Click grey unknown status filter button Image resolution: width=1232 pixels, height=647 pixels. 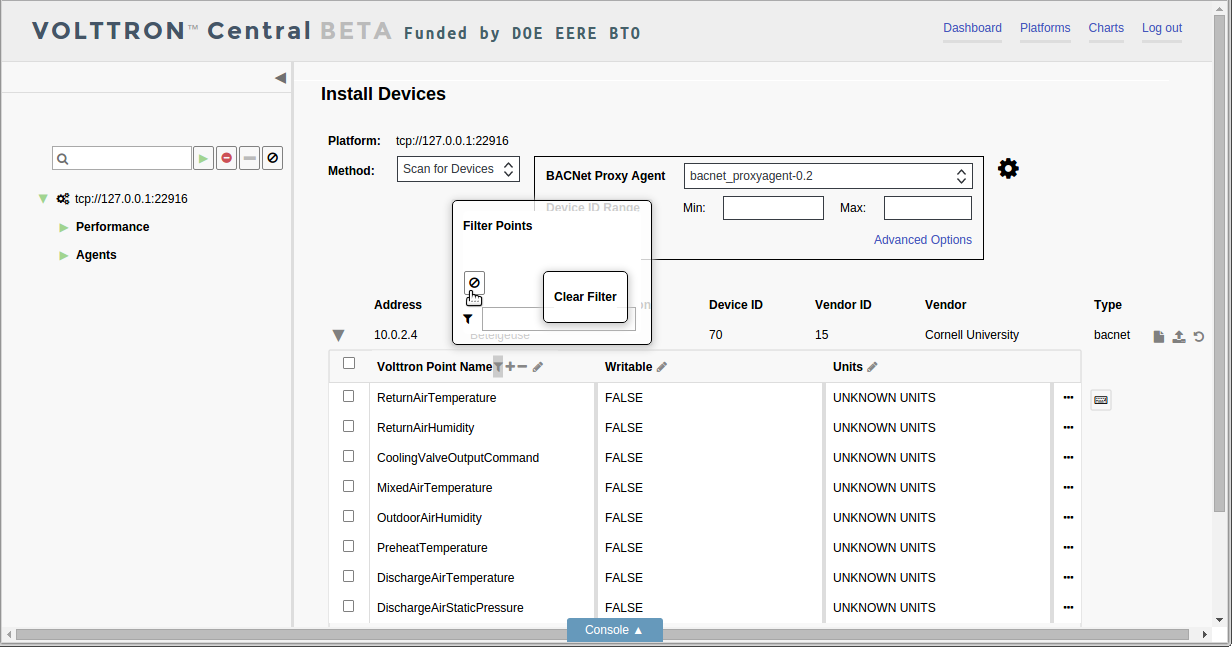250,158
